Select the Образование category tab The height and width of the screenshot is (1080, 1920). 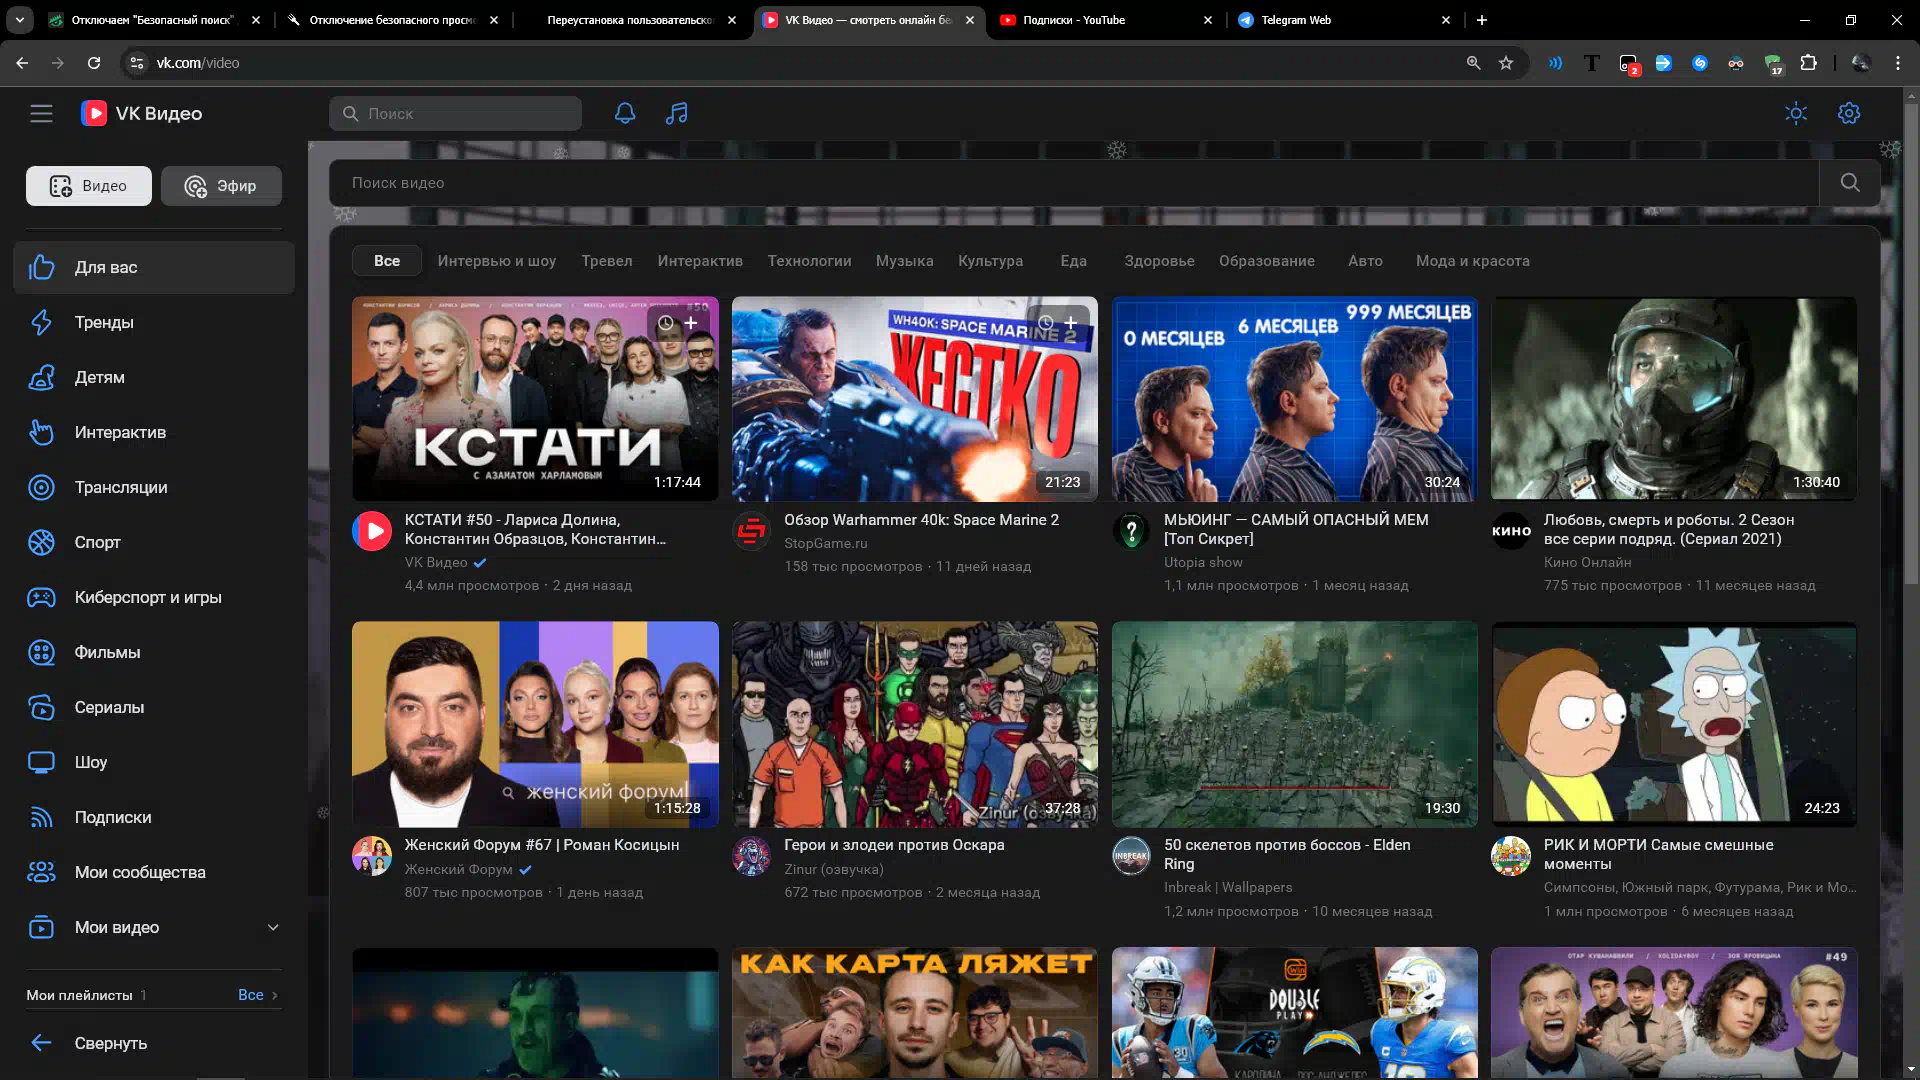(1267, 261)
